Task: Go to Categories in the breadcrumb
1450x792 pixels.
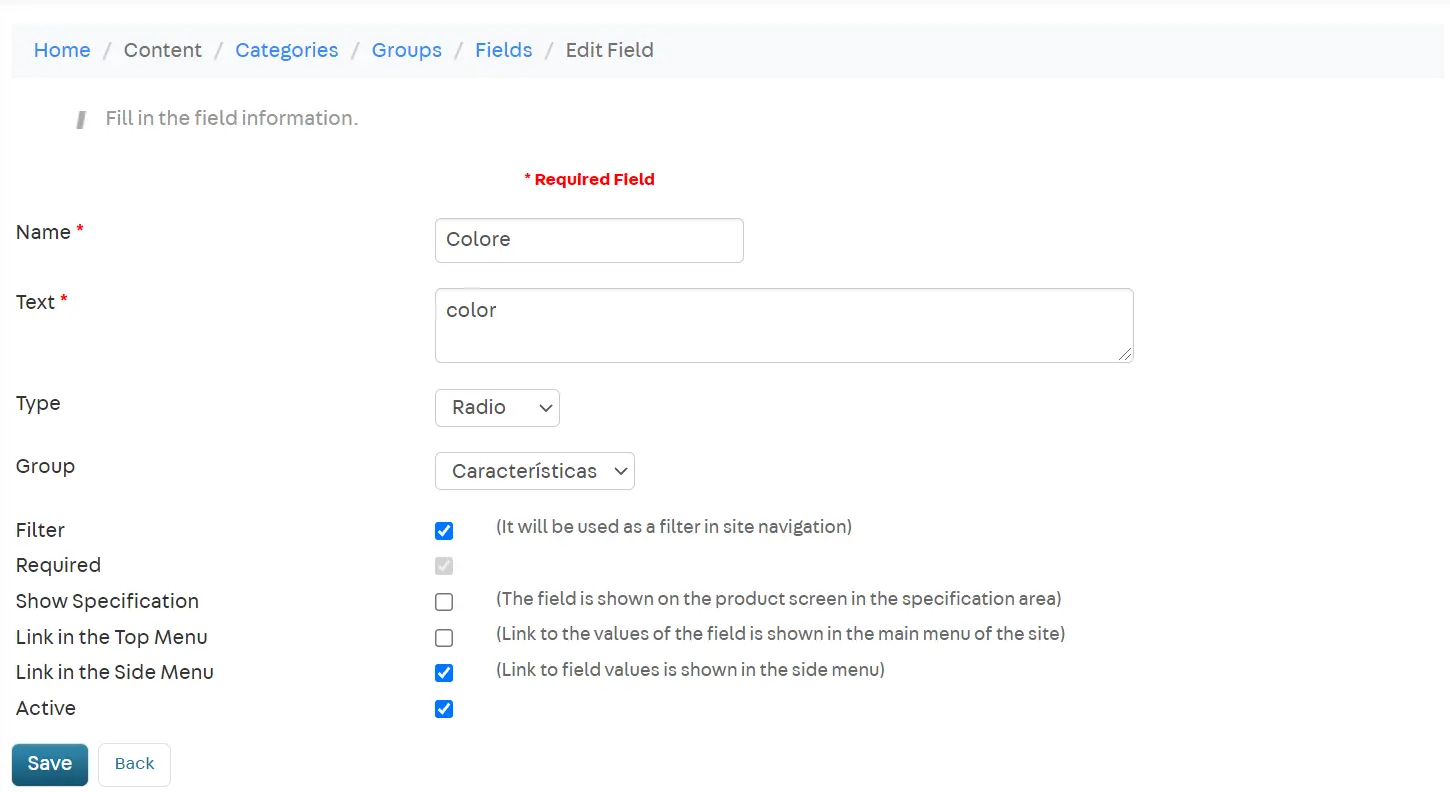Action: pos(286,50)
